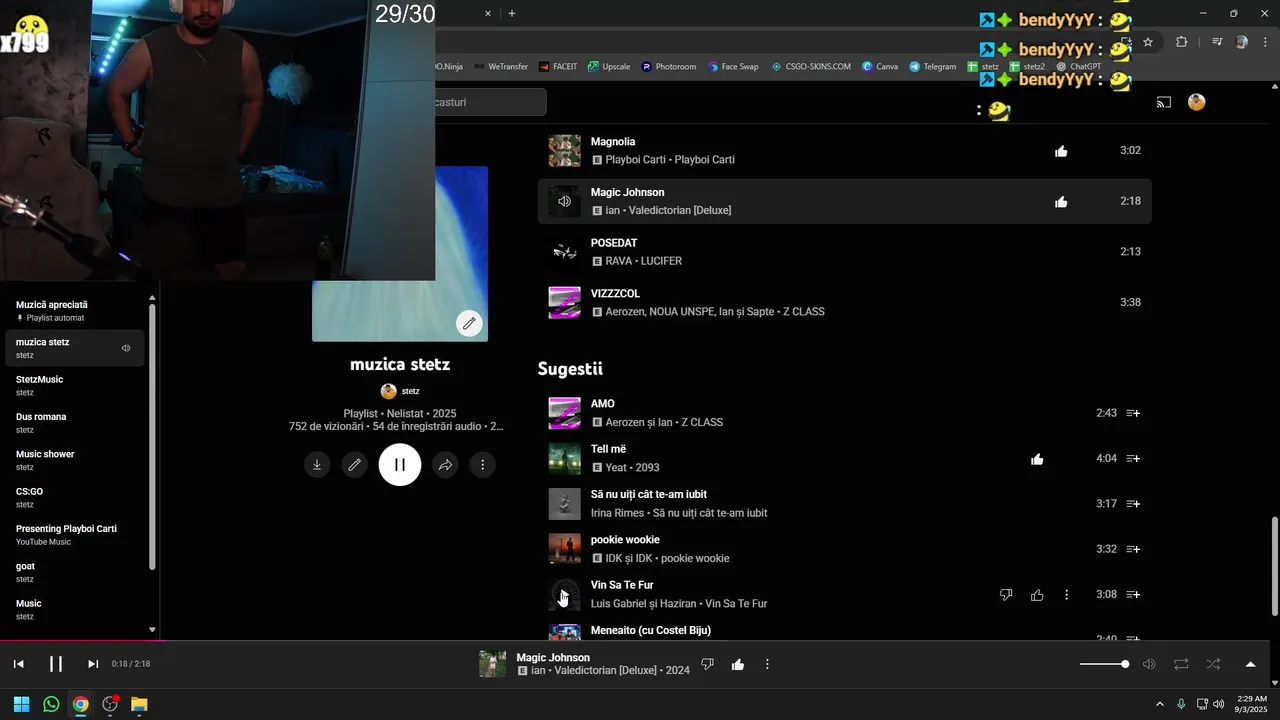
Task: Play the Magnolia track thumbnail
Action: pyautogui.click(x=565, y=151)
